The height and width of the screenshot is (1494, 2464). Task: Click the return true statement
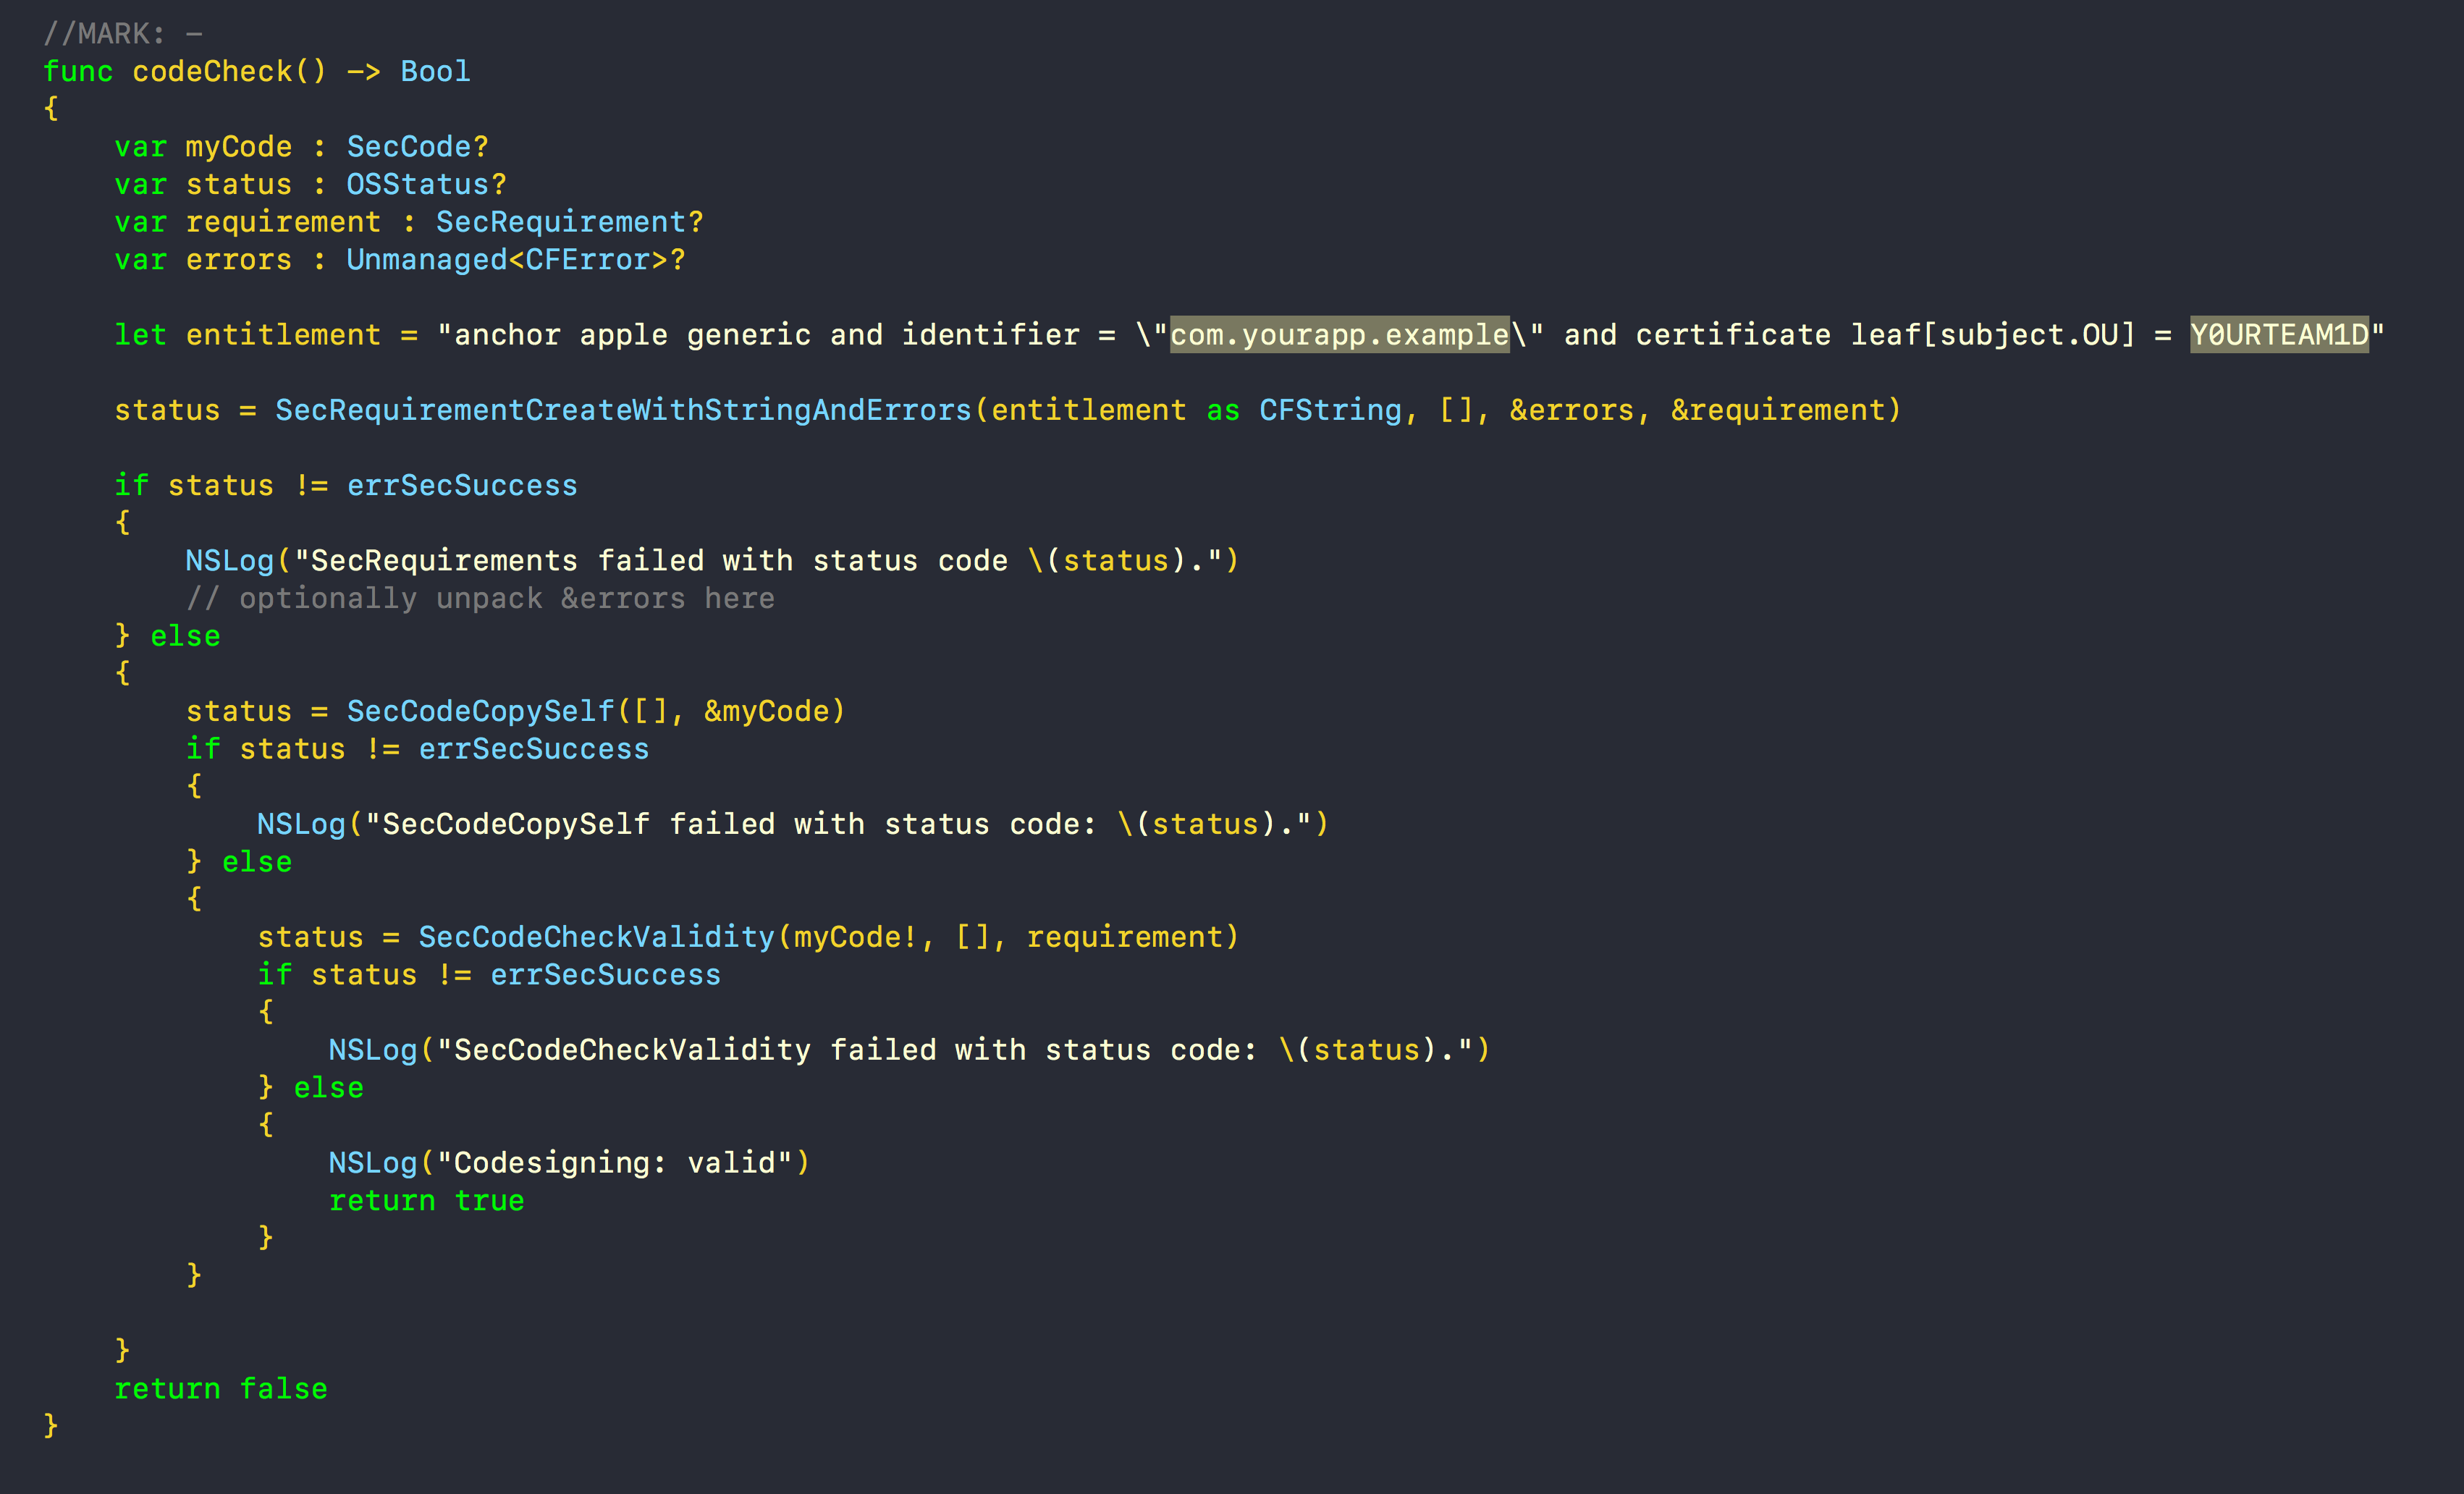[426, 1199]
